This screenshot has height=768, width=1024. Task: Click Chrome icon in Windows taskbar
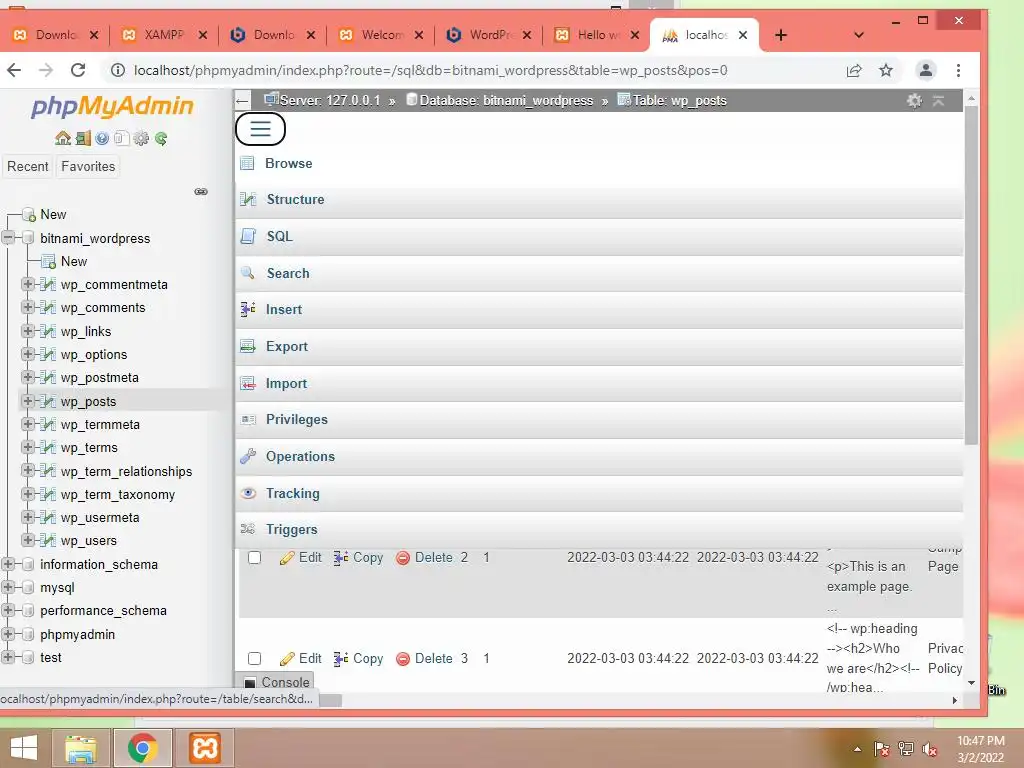142,748
